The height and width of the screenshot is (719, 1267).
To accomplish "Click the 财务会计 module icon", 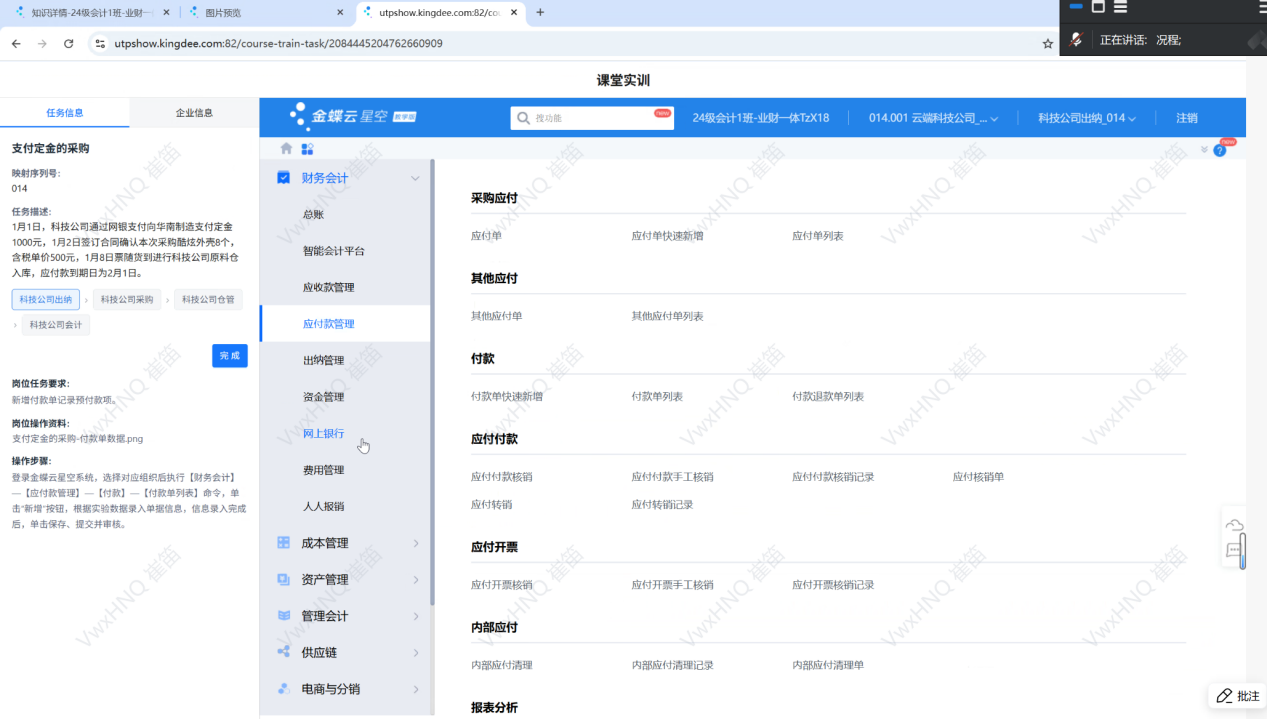I will 284,178.
